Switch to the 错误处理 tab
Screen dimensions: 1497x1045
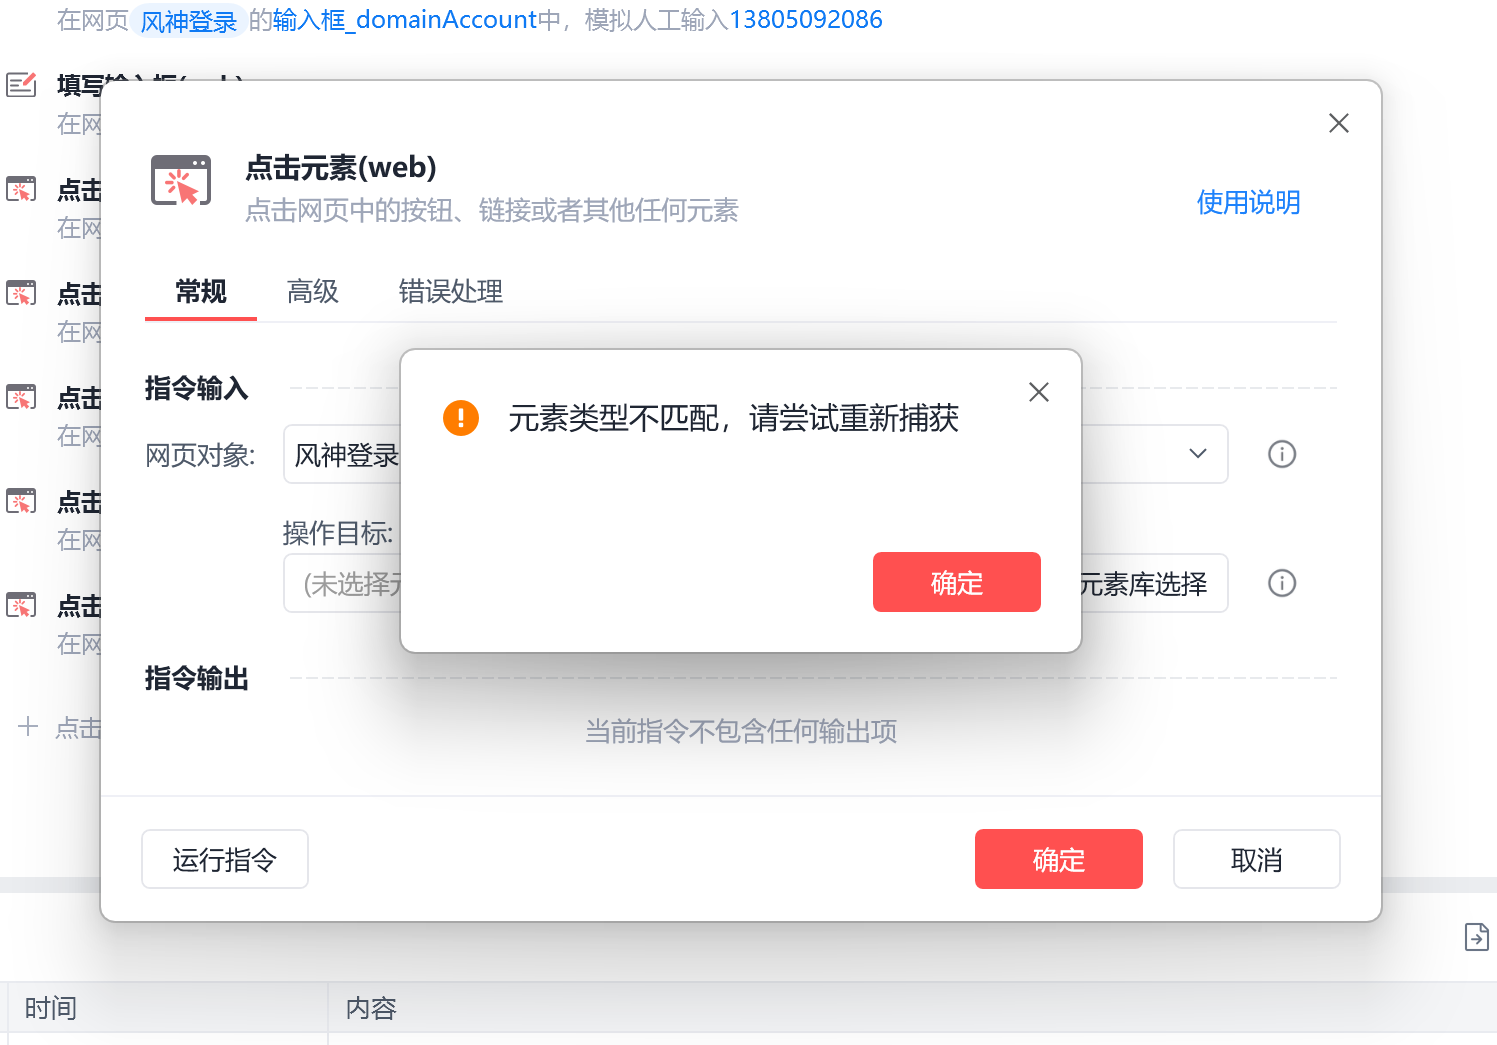[450, 291]
